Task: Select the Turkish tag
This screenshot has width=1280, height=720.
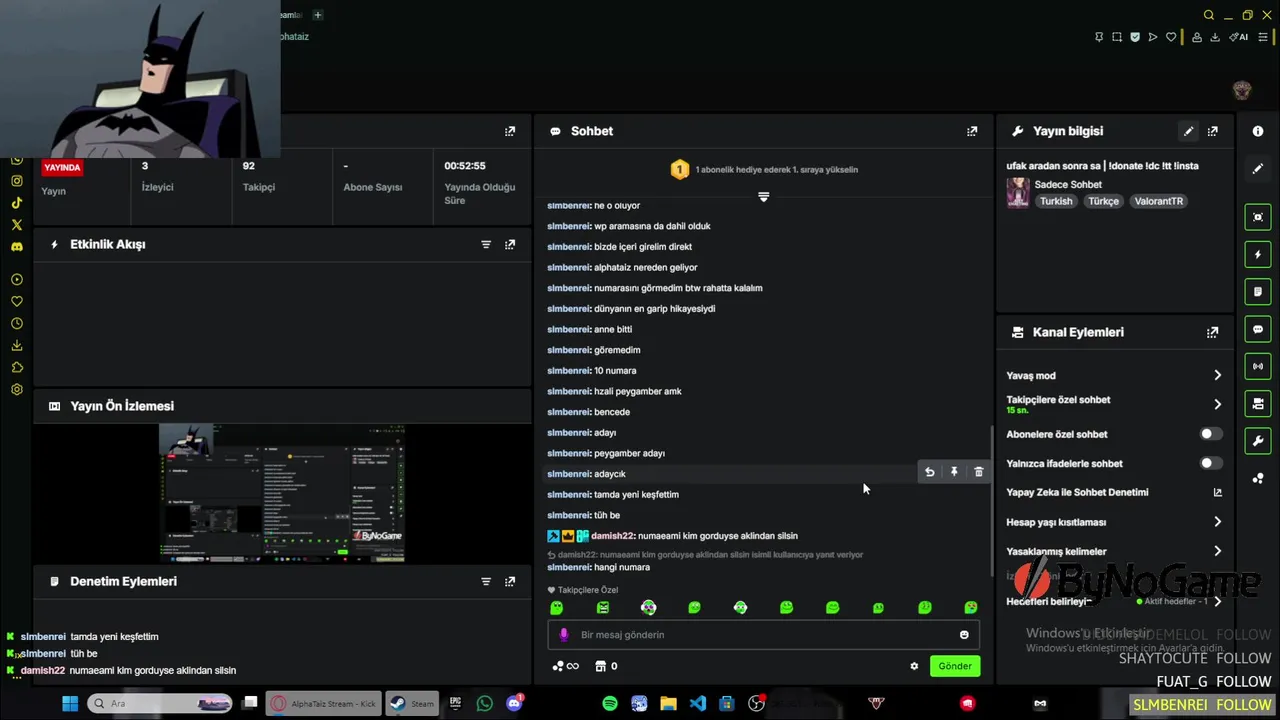Action: 1056,201
